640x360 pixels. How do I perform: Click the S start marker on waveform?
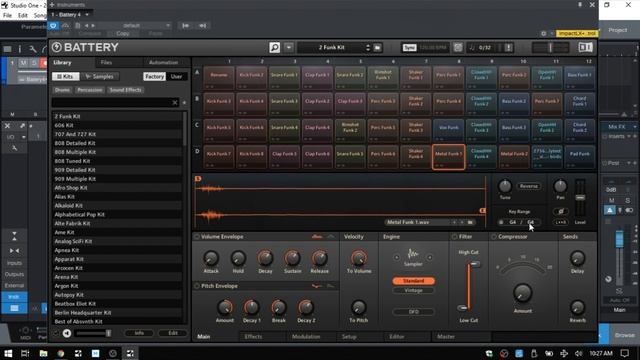click(x=198, y=179)
